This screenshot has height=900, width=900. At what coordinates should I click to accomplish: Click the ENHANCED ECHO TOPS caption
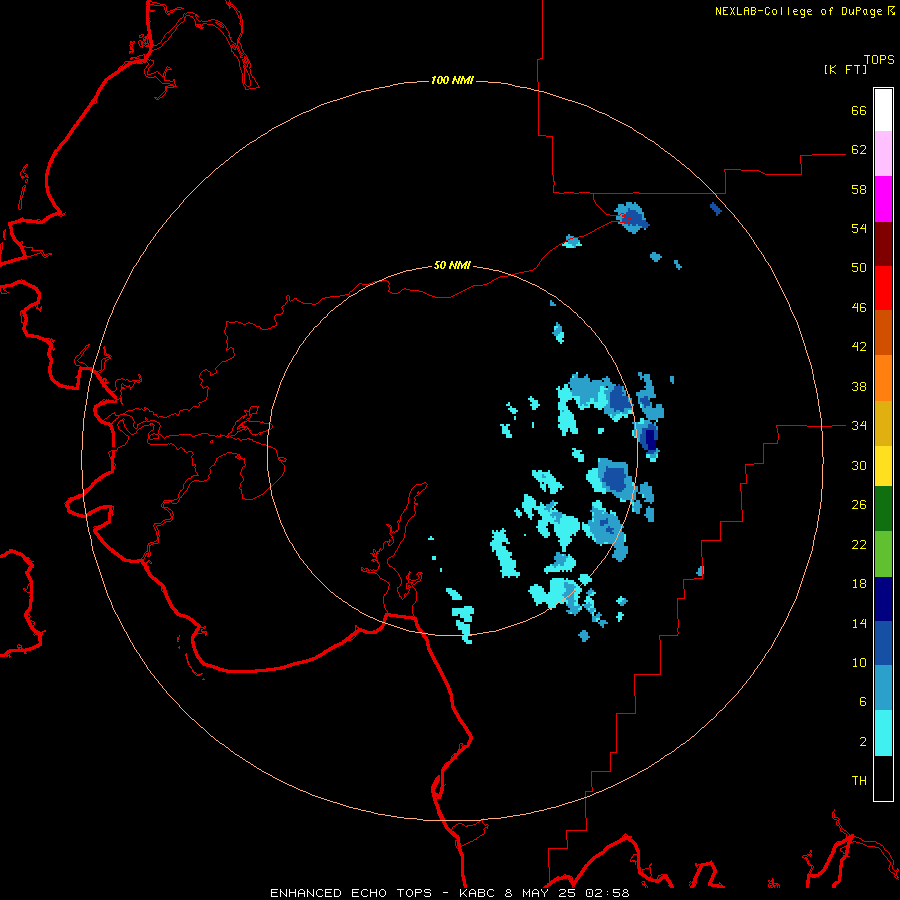point(351,893)
